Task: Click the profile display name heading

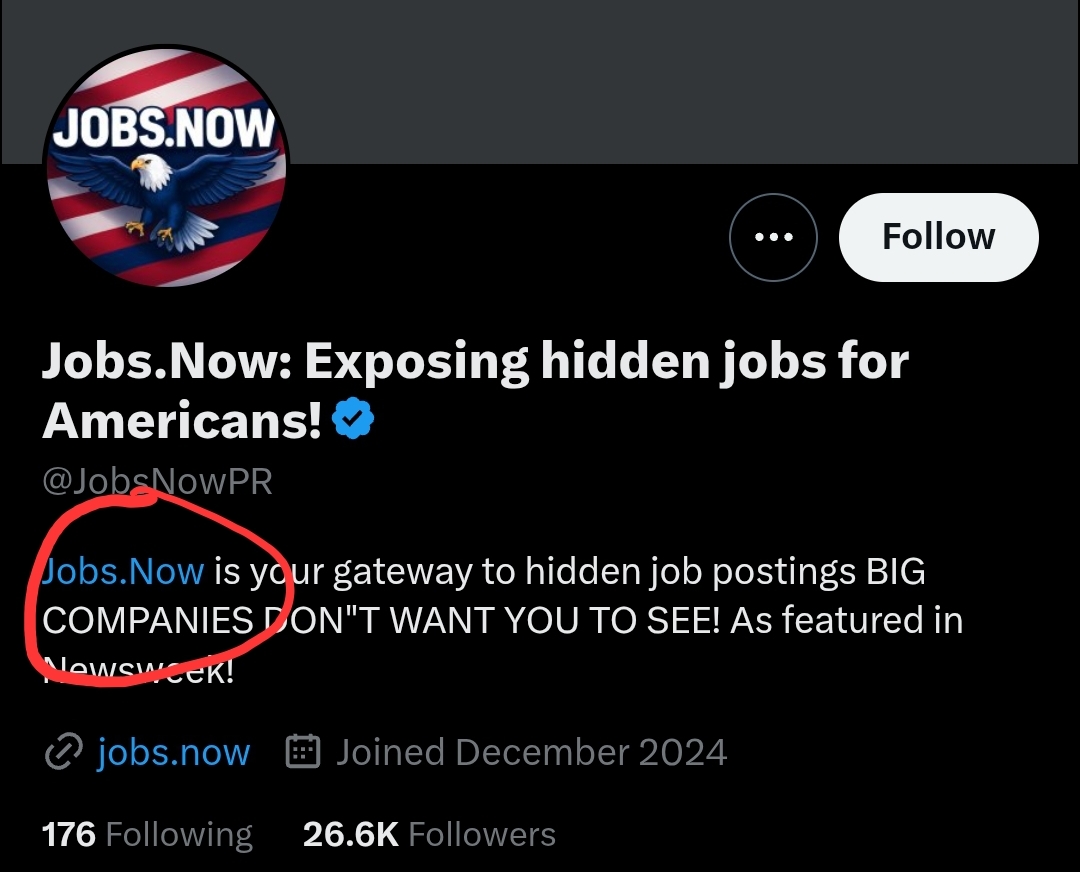Action: coord(475,391)
